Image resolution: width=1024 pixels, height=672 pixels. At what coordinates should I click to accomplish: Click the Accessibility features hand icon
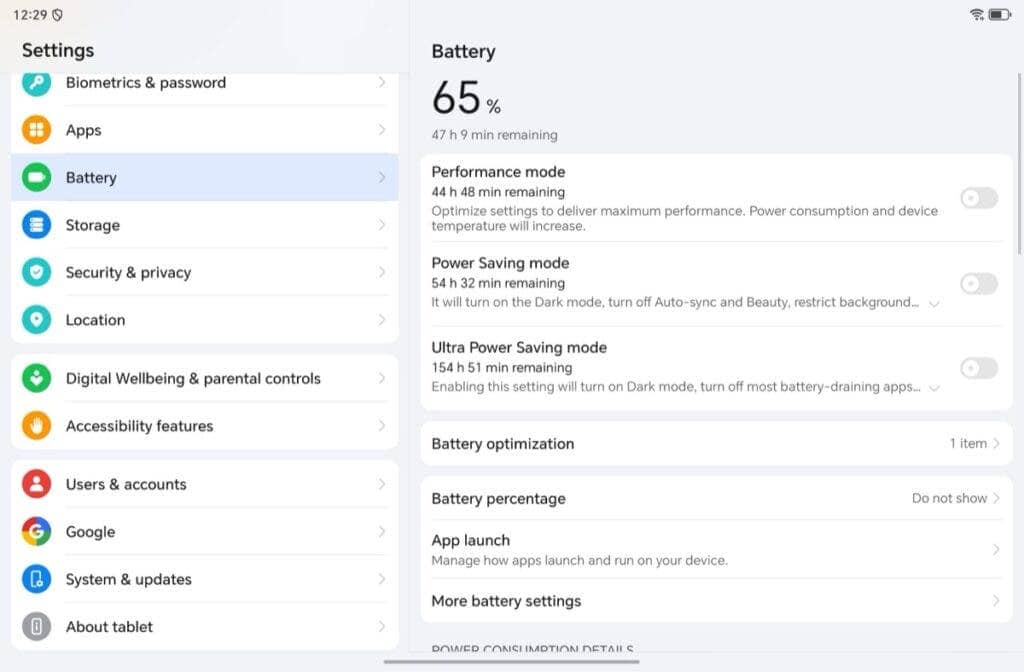click(x=37, y=426)
